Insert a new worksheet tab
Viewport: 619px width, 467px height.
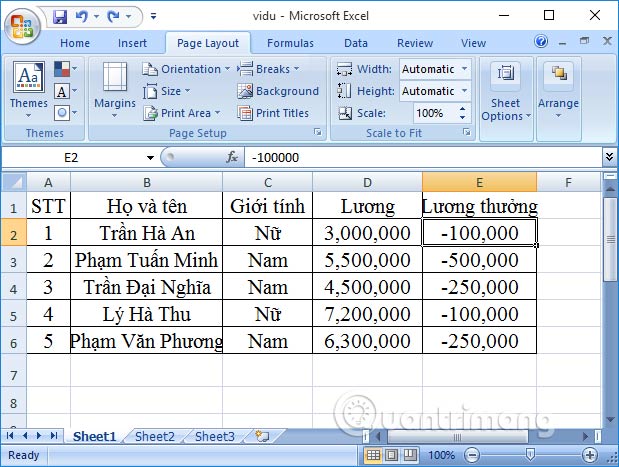pos(262,436)
